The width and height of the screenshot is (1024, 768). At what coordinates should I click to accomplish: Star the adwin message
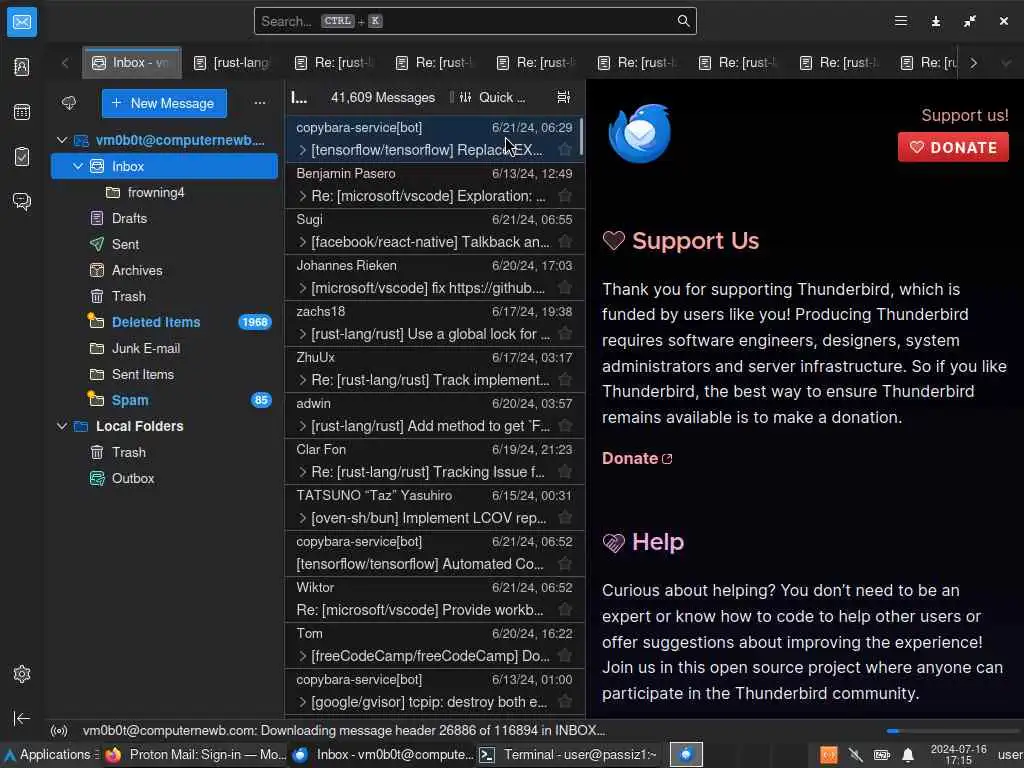tap(565, 426)
